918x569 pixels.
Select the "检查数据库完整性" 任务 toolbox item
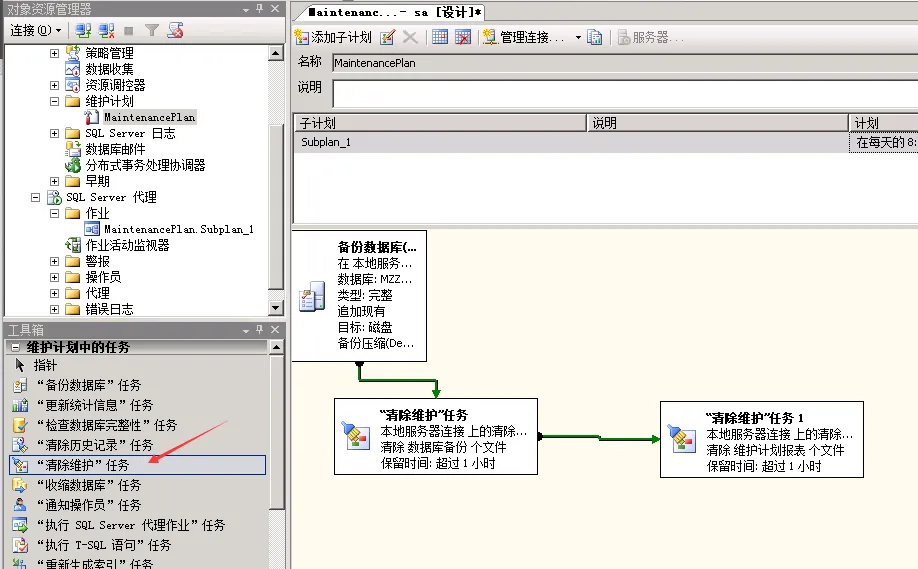[x=138, y=425]
